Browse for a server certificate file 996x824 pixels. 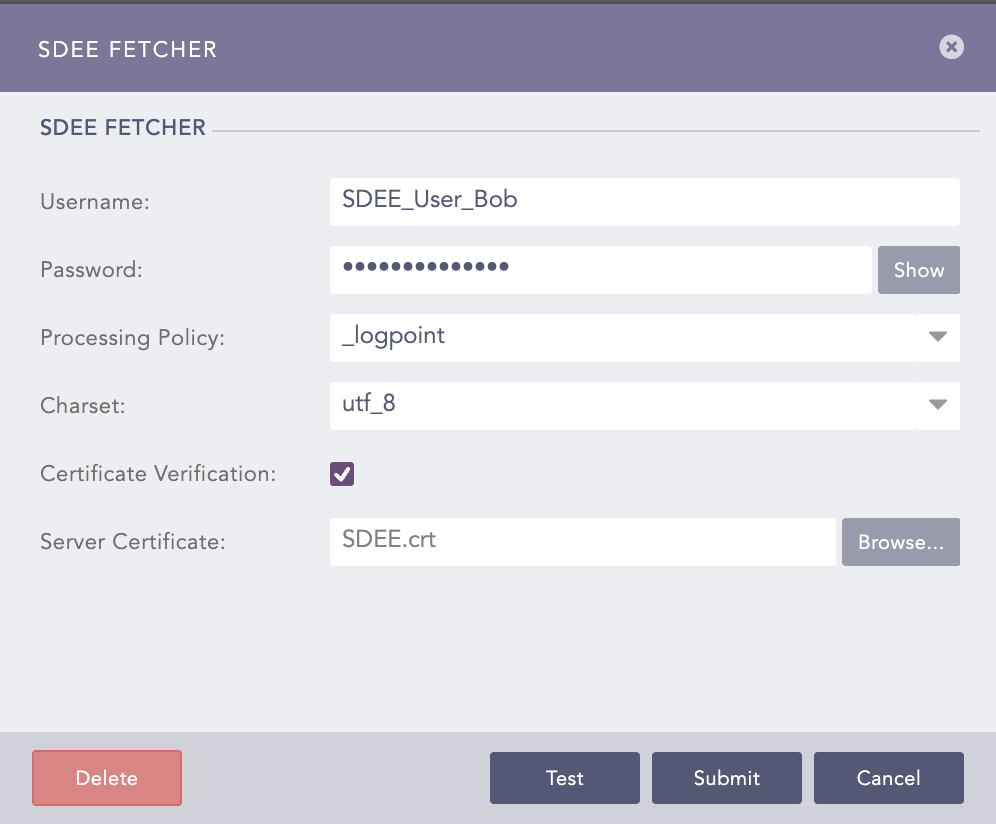900,542
